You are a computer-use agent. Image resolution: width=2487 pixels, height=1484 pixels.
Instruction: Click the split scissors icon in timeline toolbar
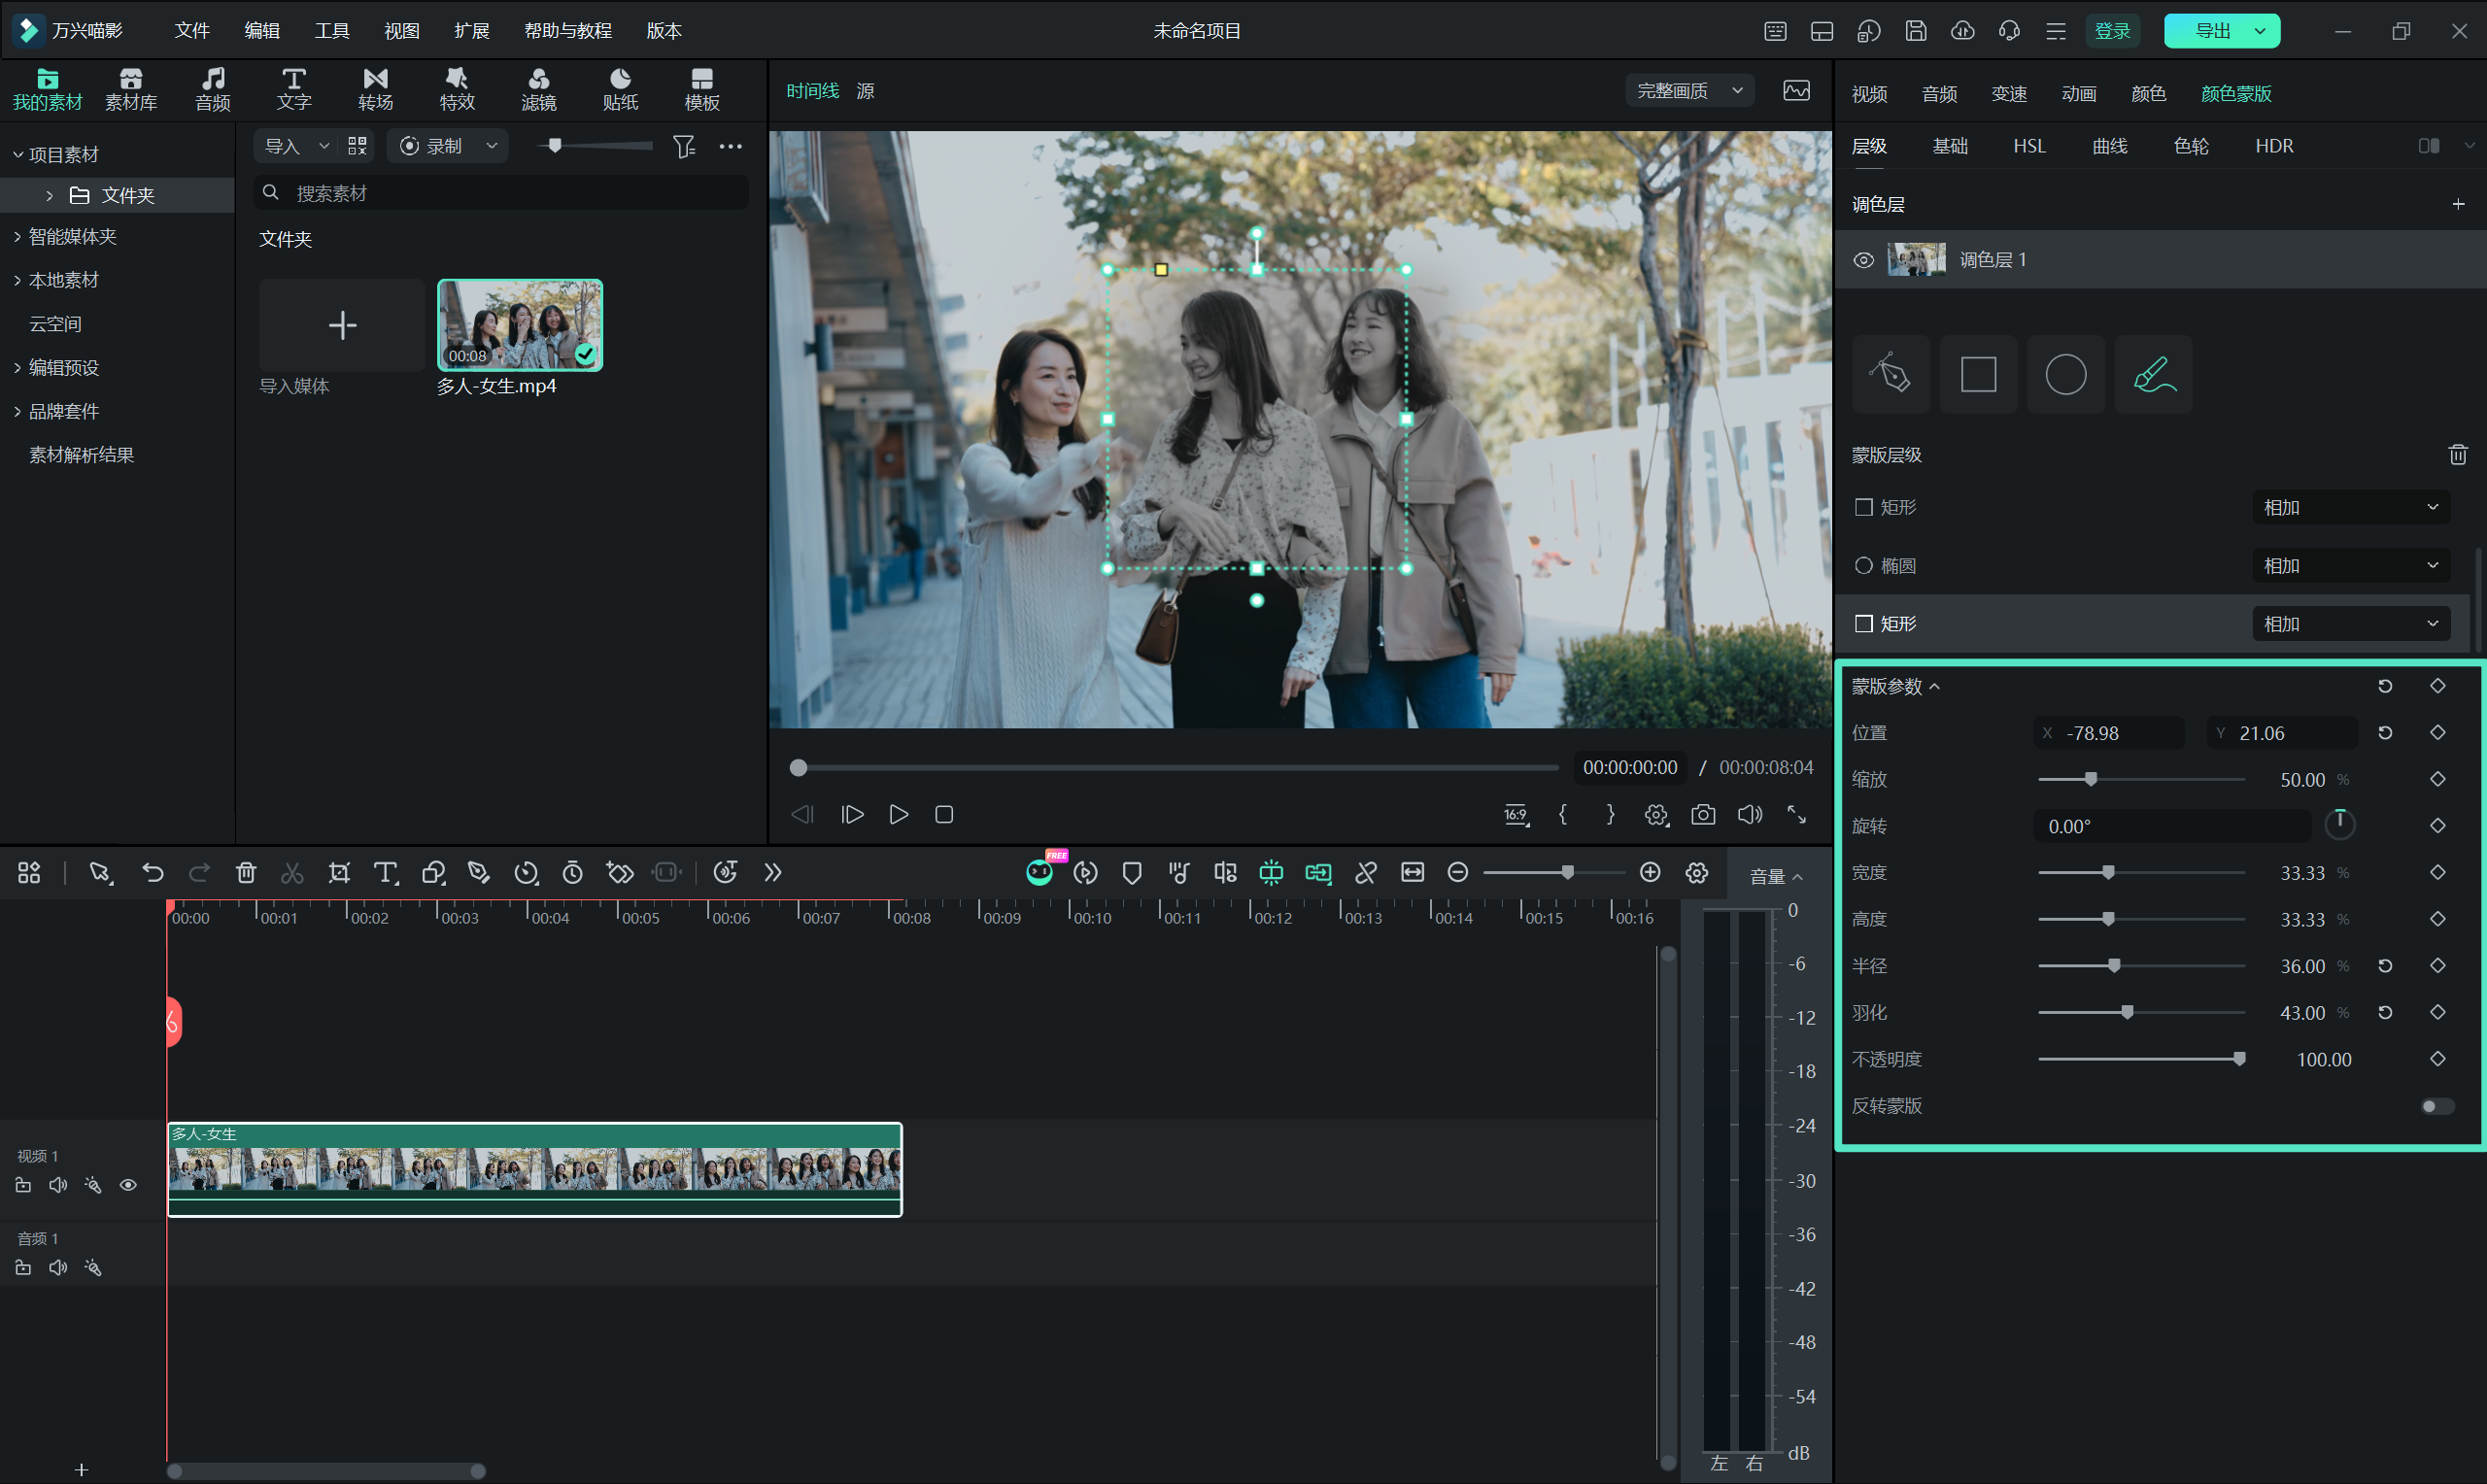coord(292,873)
